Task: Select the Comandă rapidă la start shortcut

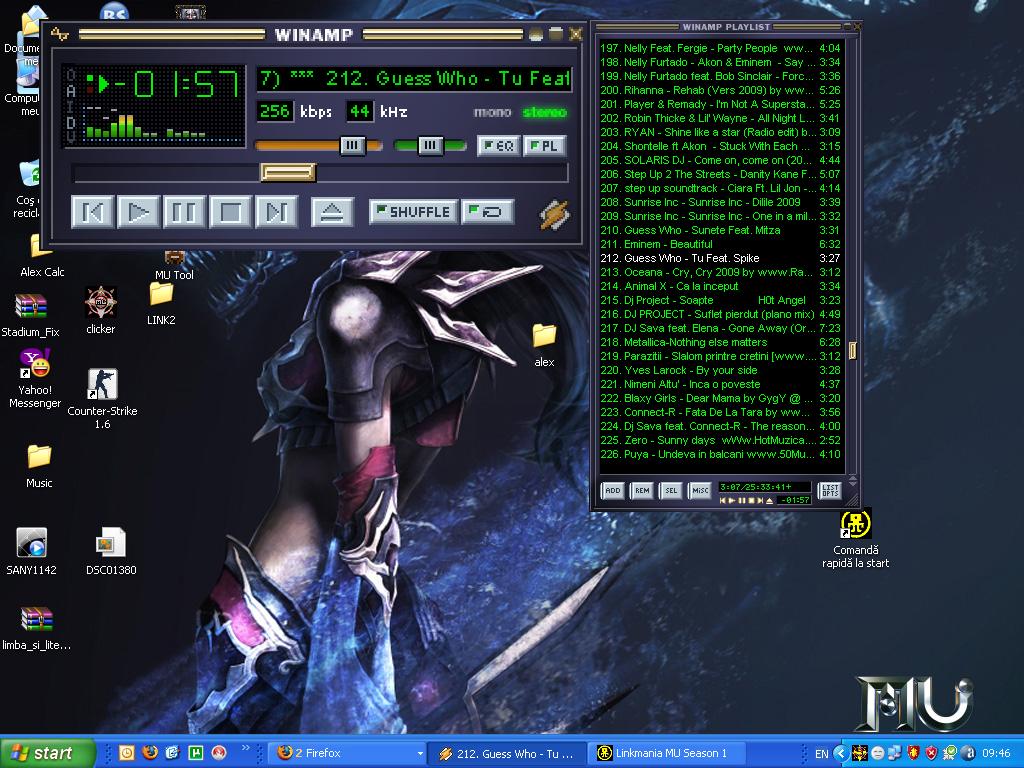Action: click(x=856, y=539)
